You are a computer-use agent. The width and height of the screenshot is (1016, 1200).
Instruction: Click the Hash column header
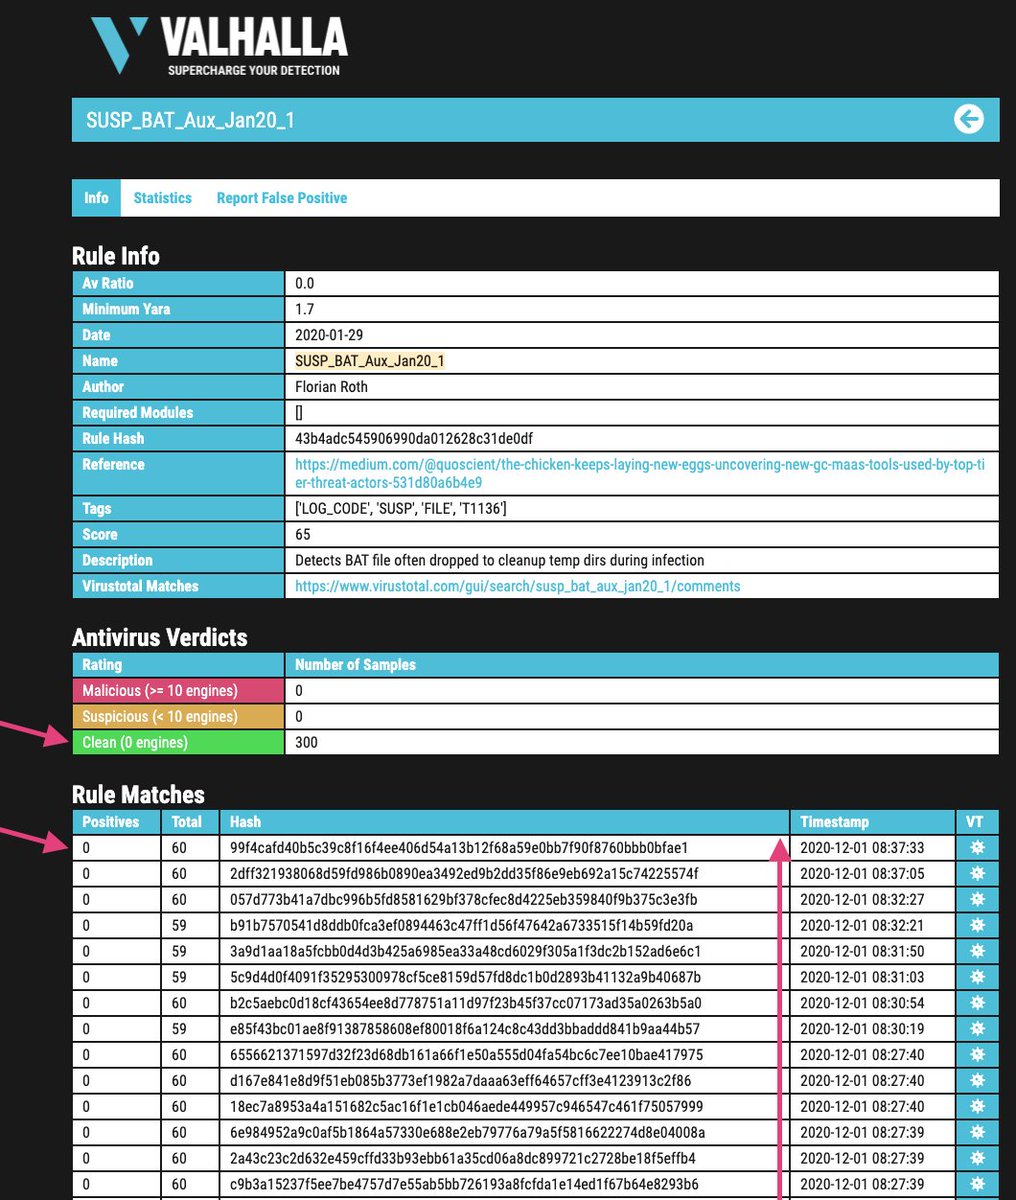point(504,822)
